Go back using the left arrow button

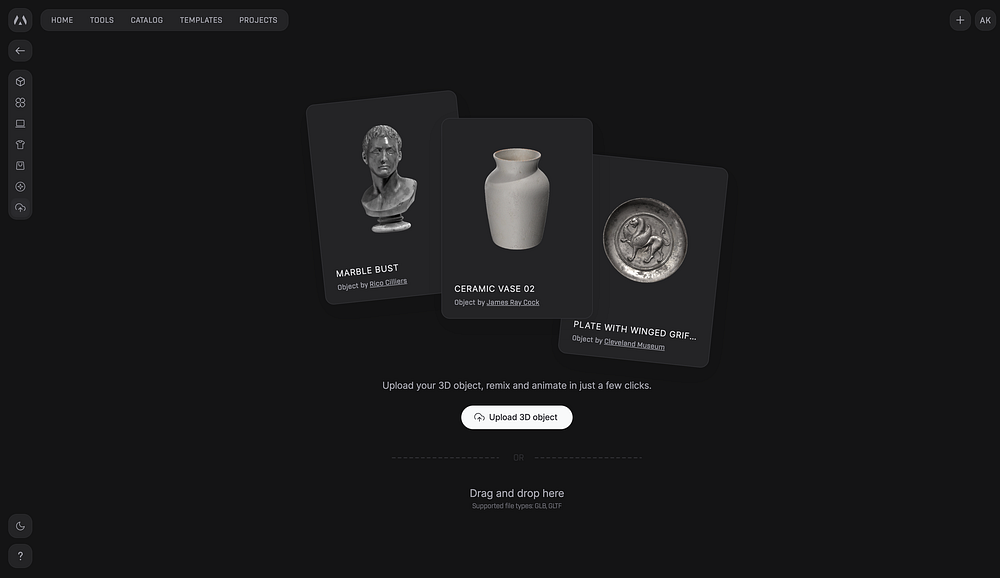pos(20,50)
